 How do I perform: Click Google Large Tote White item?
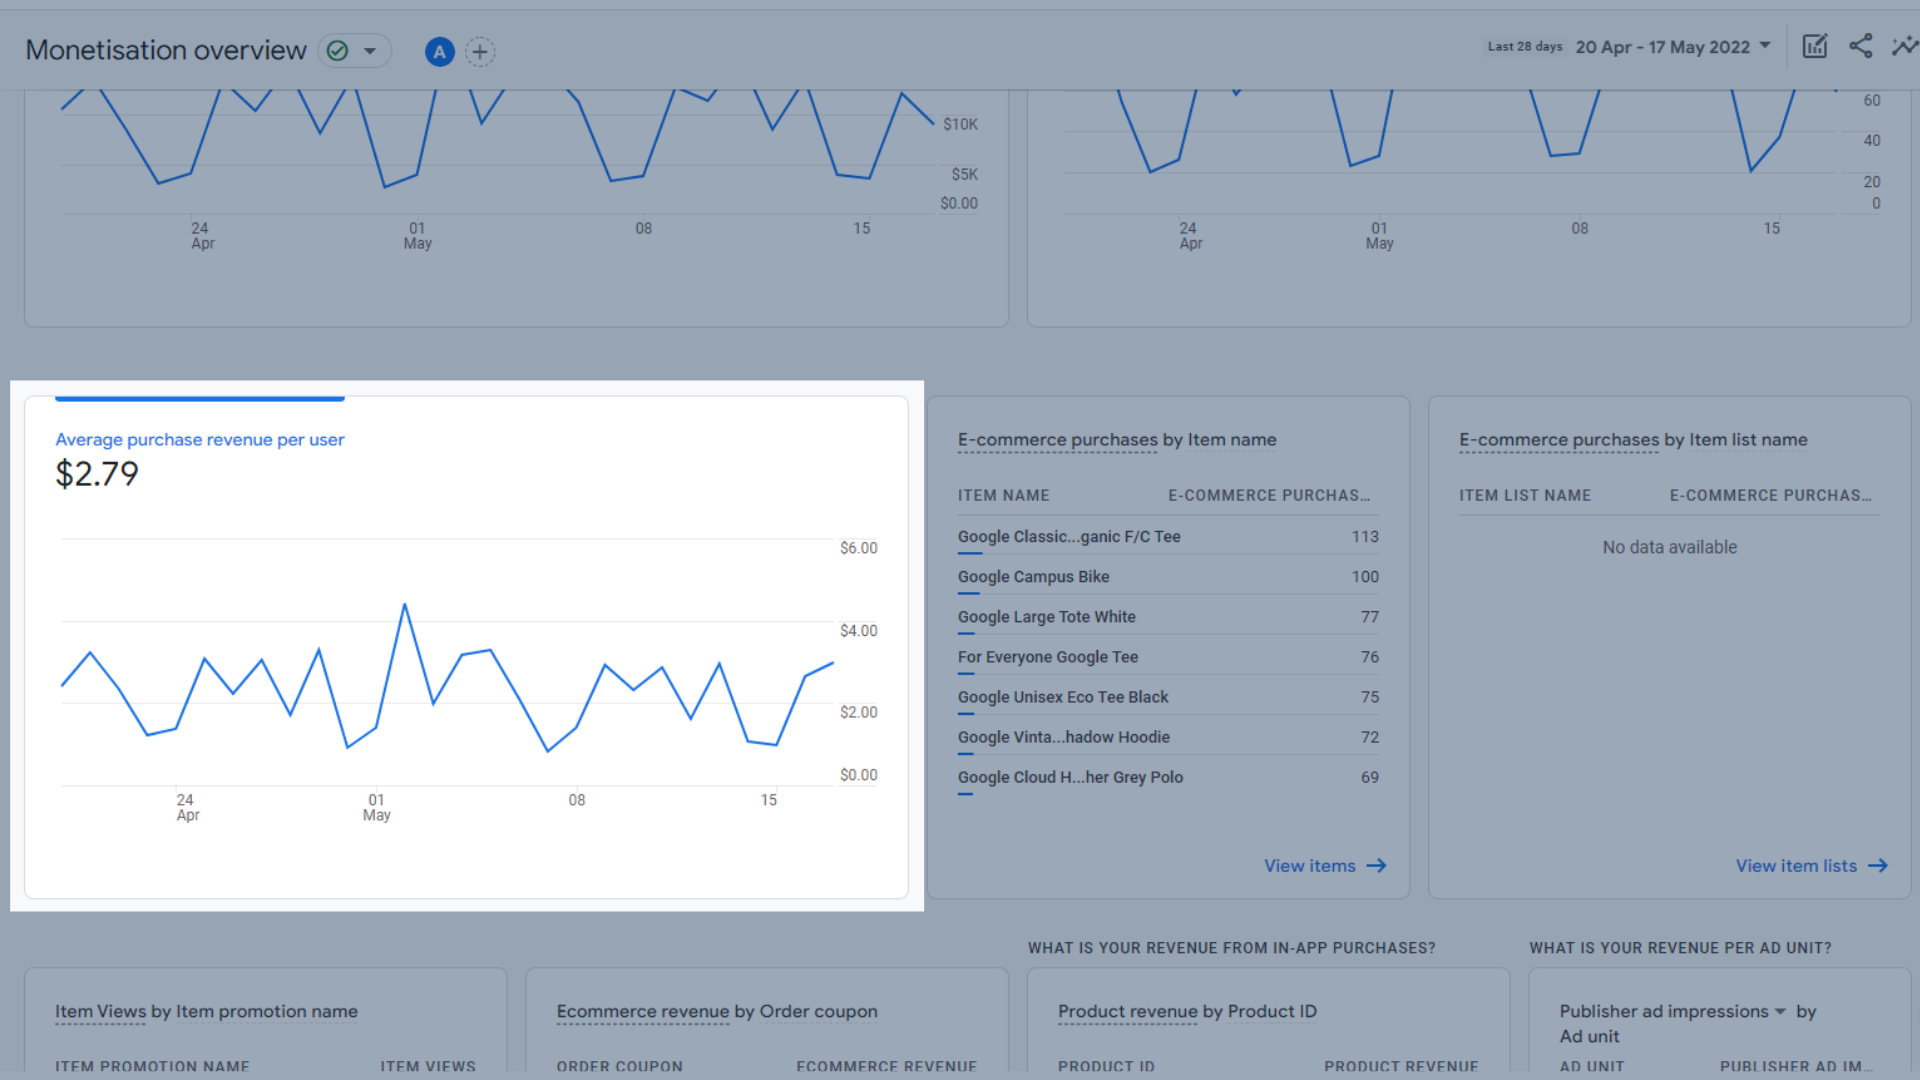click(1046, 617)
